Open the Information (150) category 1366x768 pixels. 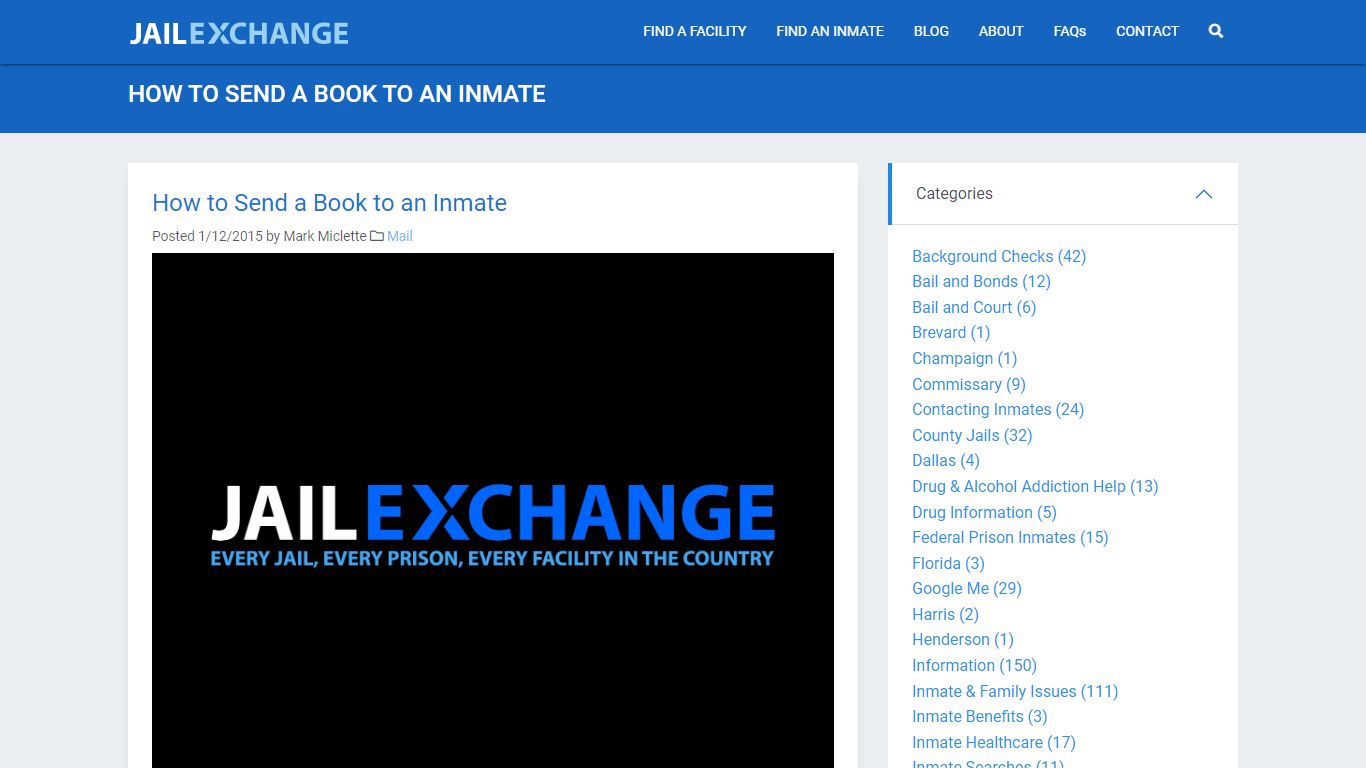point(974,665)
